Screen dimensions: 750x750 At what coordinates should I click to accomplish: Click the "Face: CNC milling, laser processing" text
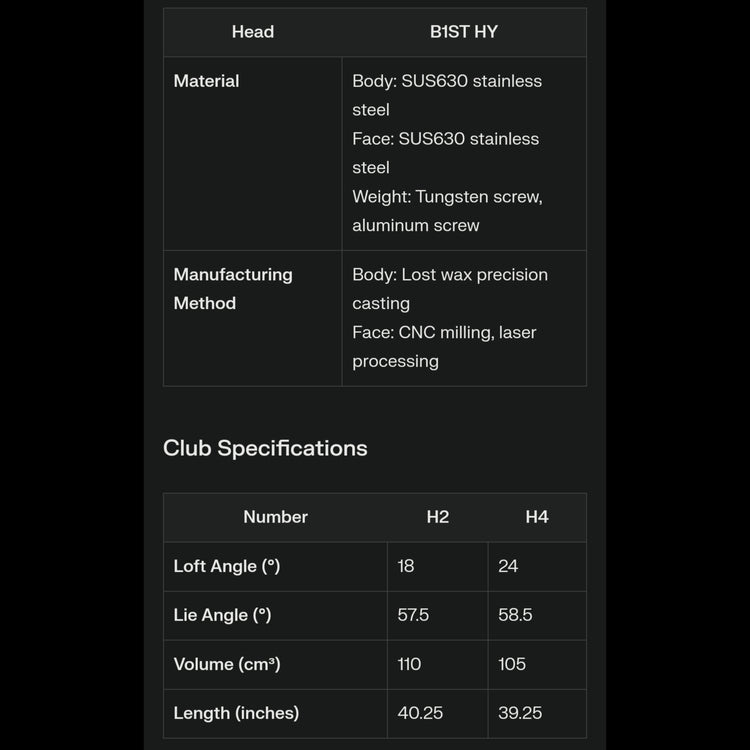444,346
